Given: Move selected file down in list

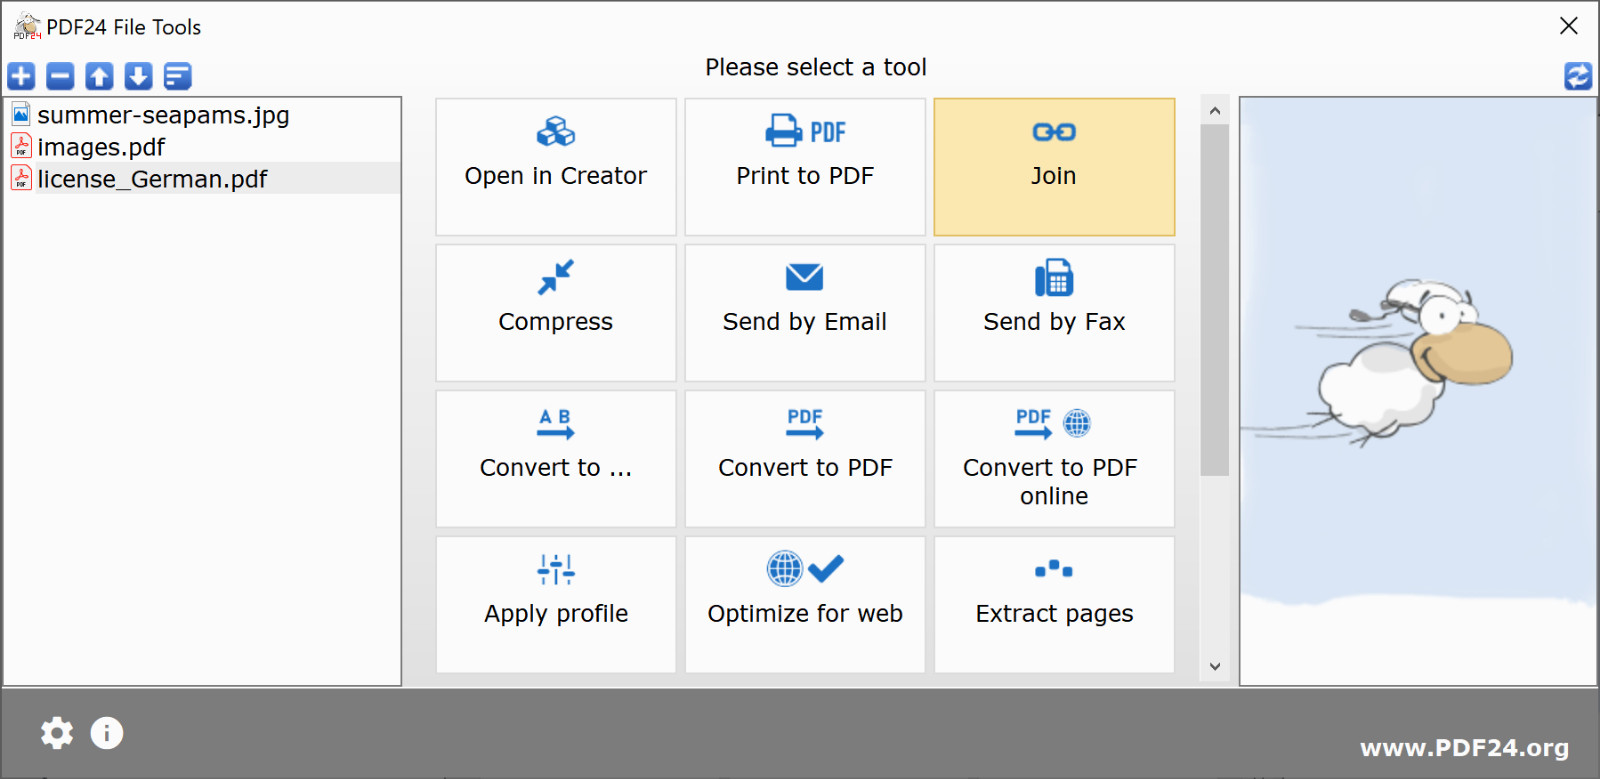Looking at the screenshot, I should 138,76.
